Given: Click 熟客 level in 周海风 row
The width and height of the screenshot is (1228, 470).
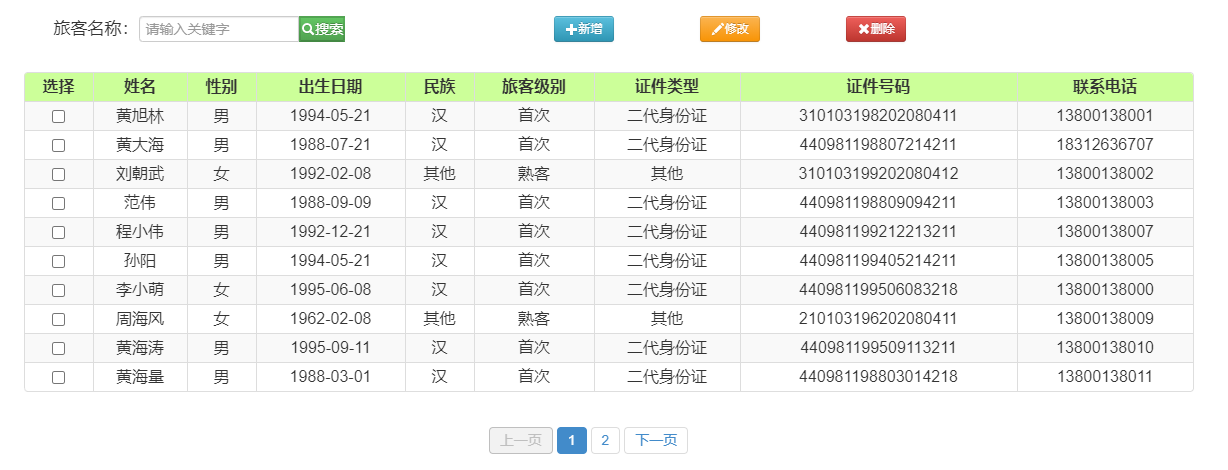Looking at the screenshot, I should (534, 319).
